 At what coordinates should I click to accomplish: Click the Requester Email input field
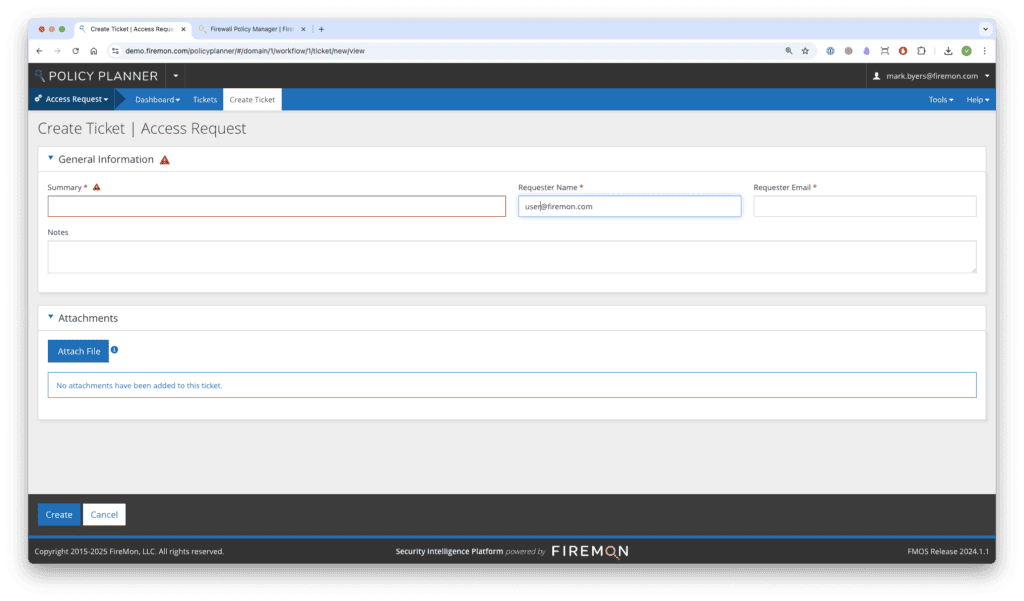pos(864,206)
